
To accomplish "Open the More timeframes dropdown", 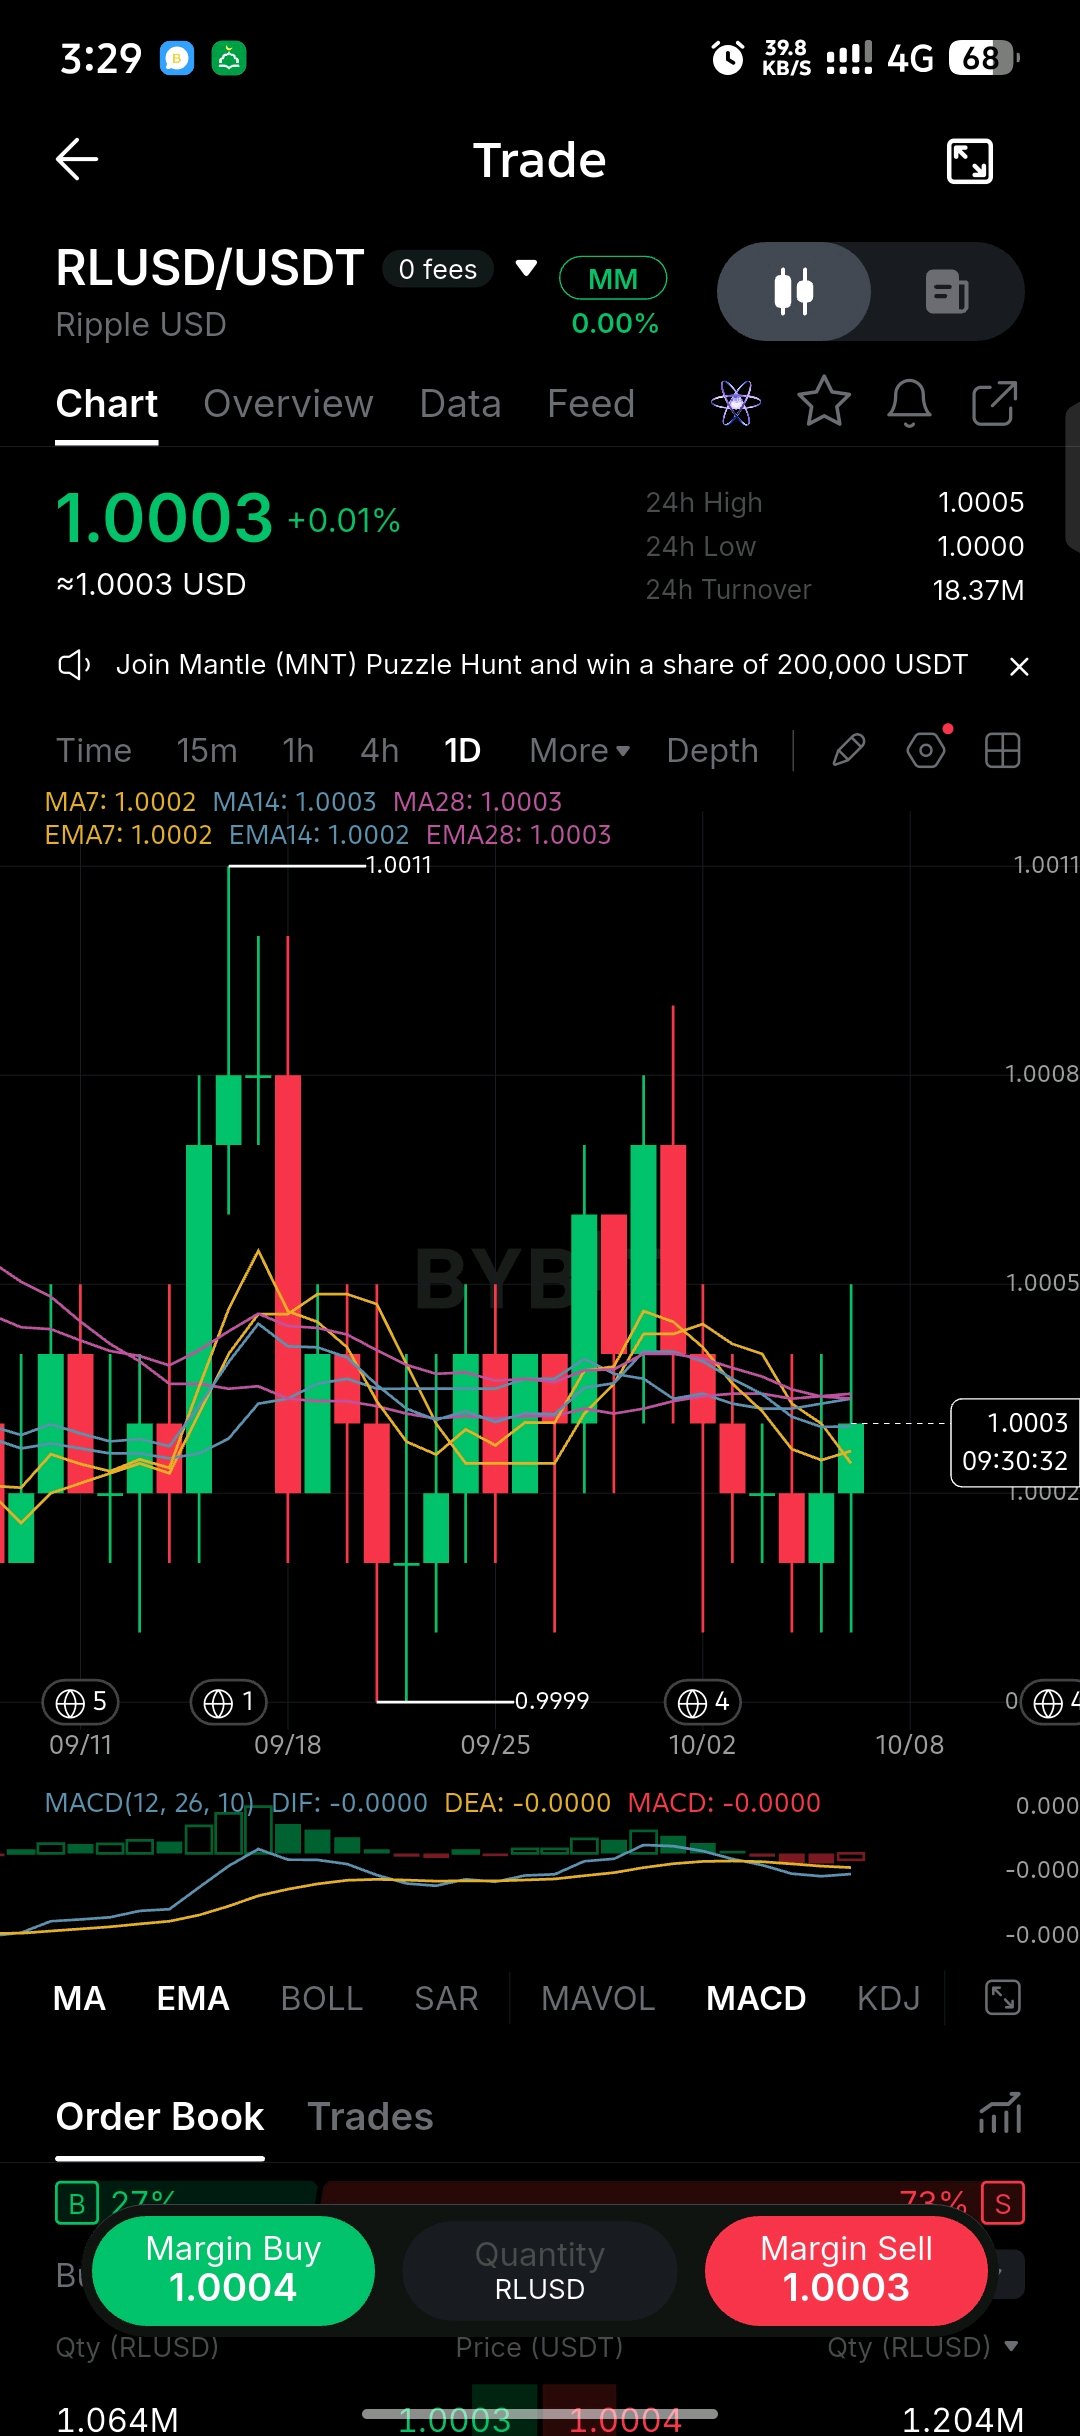I will (x=580, y=750).
